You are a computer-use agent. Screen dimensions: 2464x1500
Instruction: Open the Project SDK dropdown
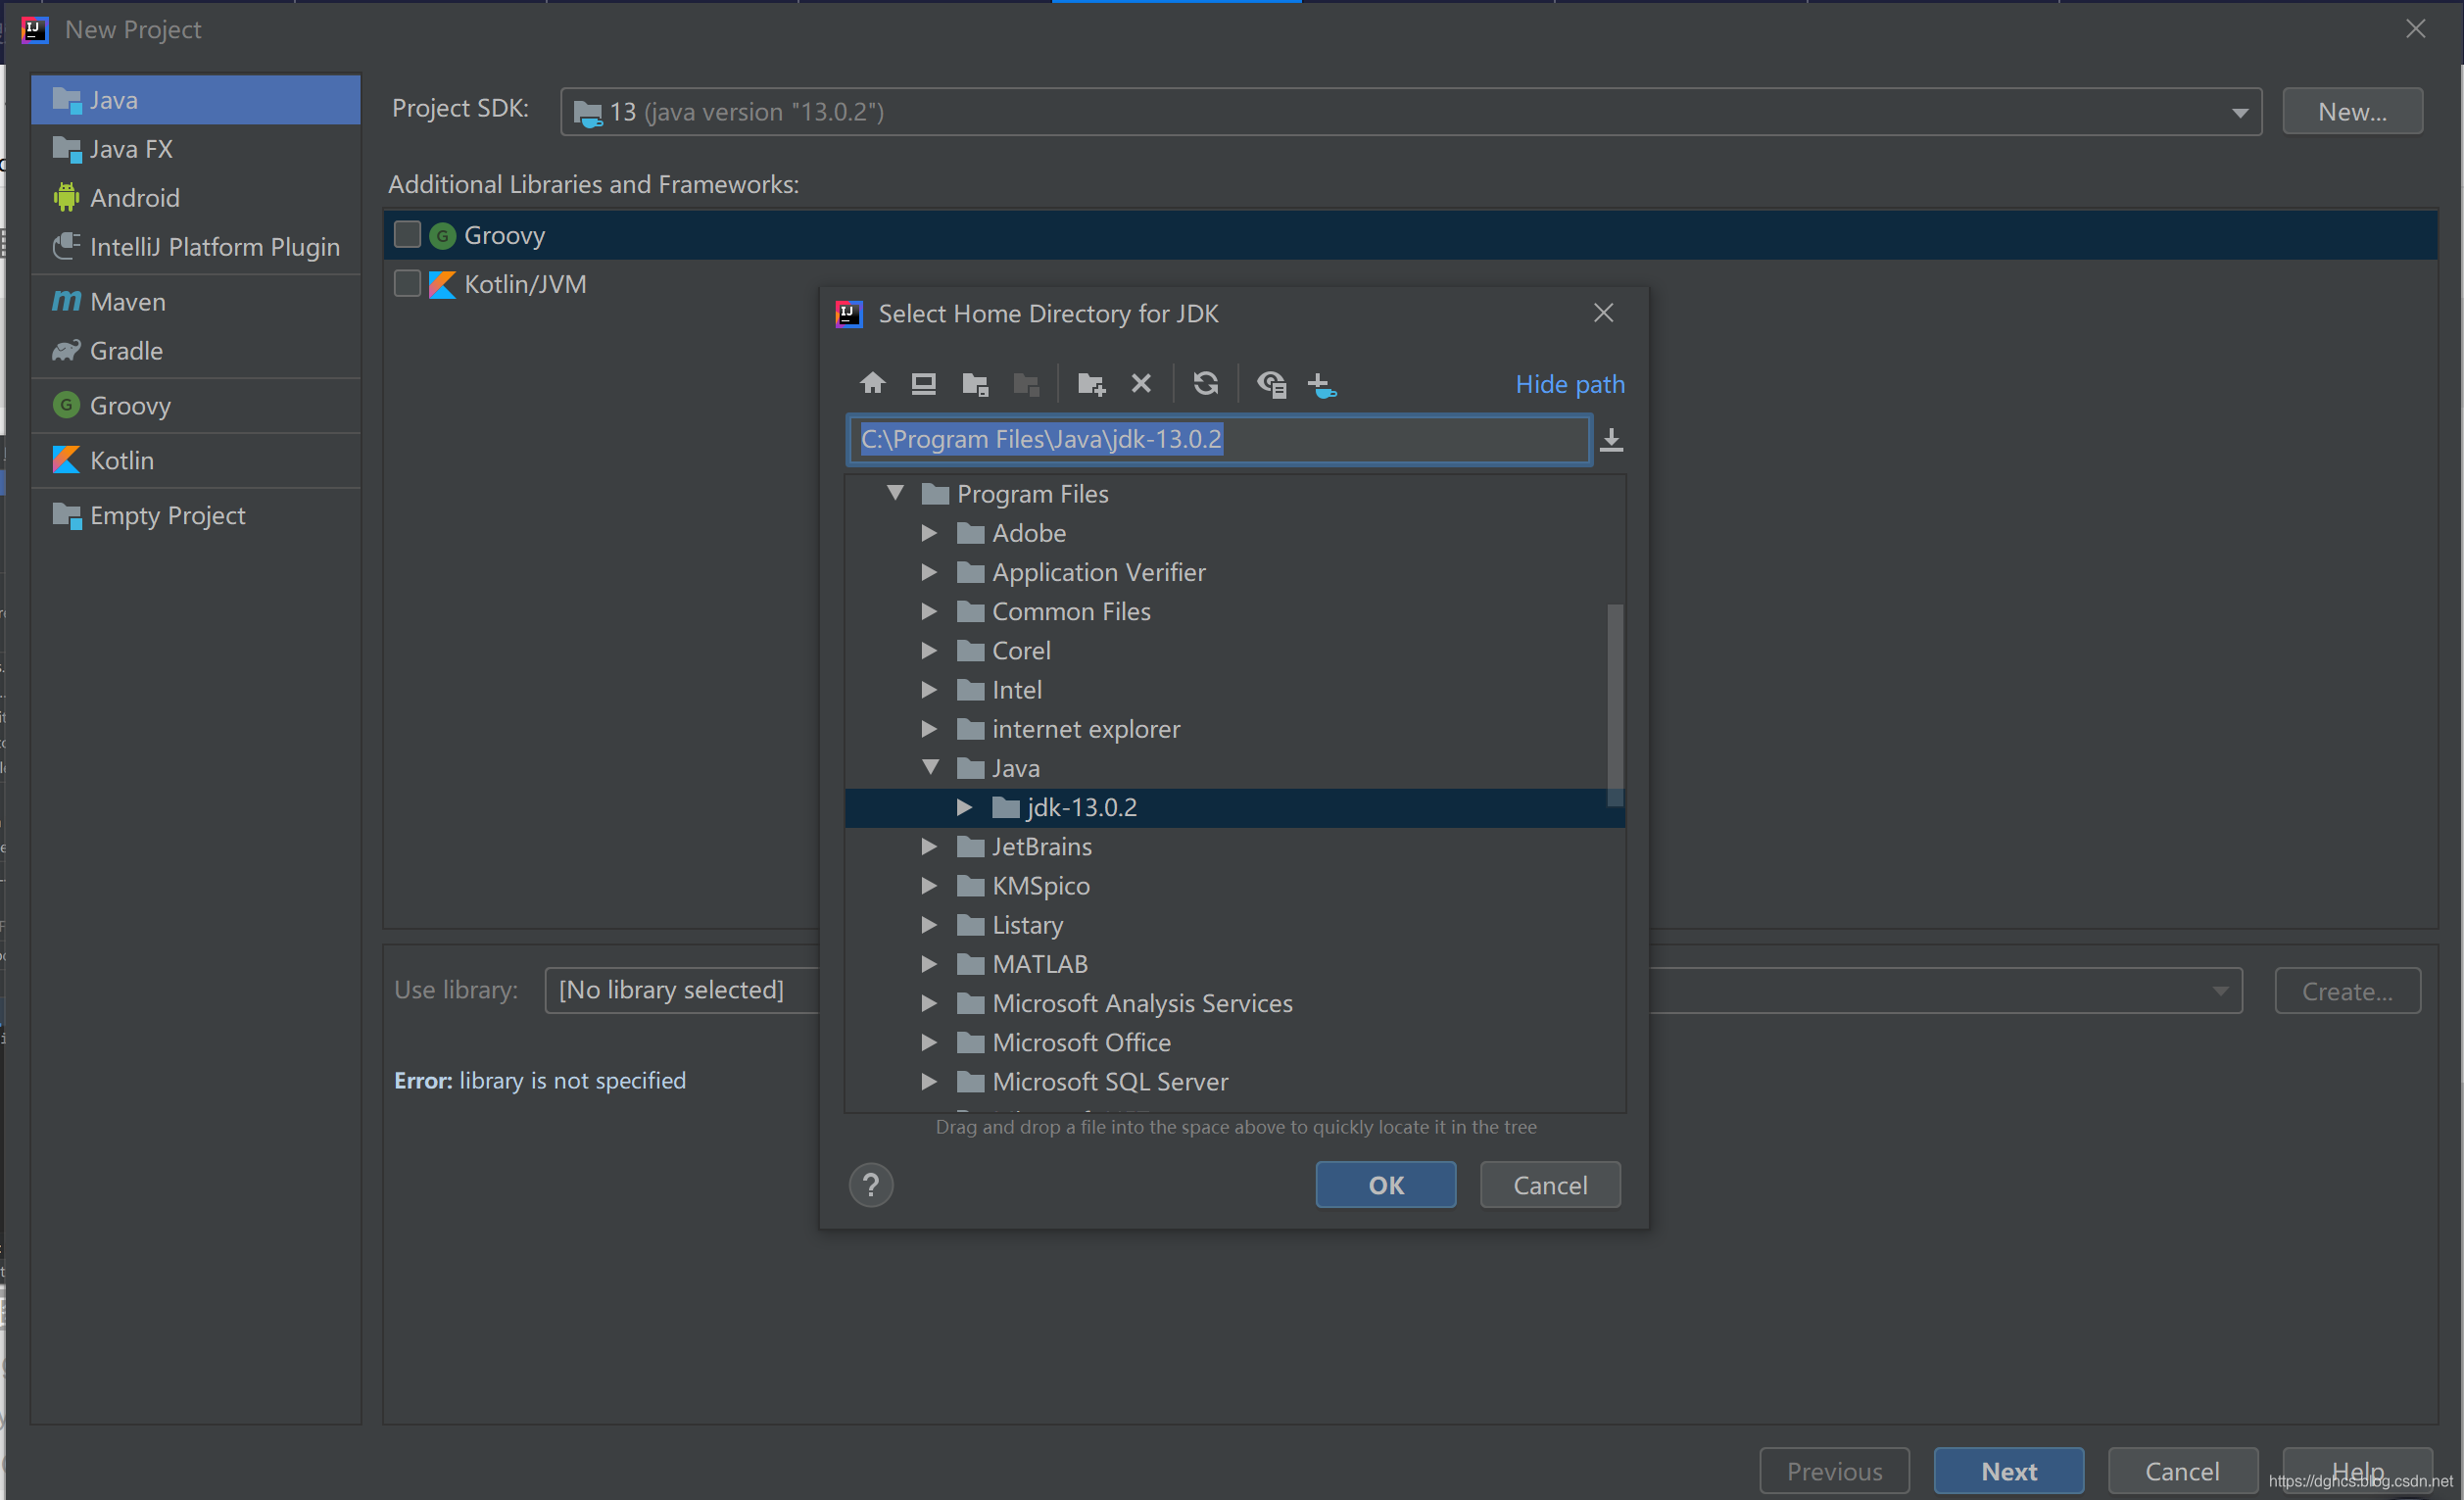point(2240,111)
